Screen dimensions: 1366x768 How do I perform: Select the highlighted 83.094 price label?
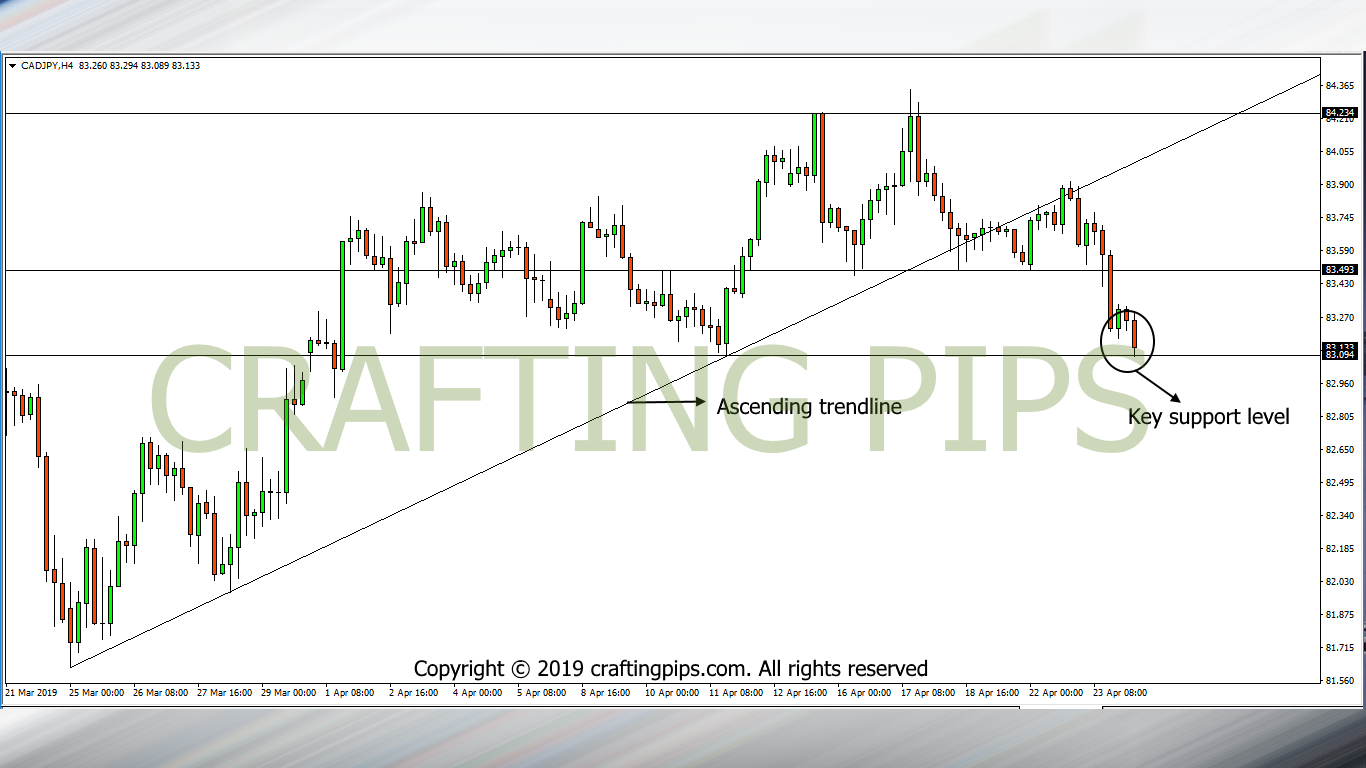pyautogui.click(x=1339, y=355)
